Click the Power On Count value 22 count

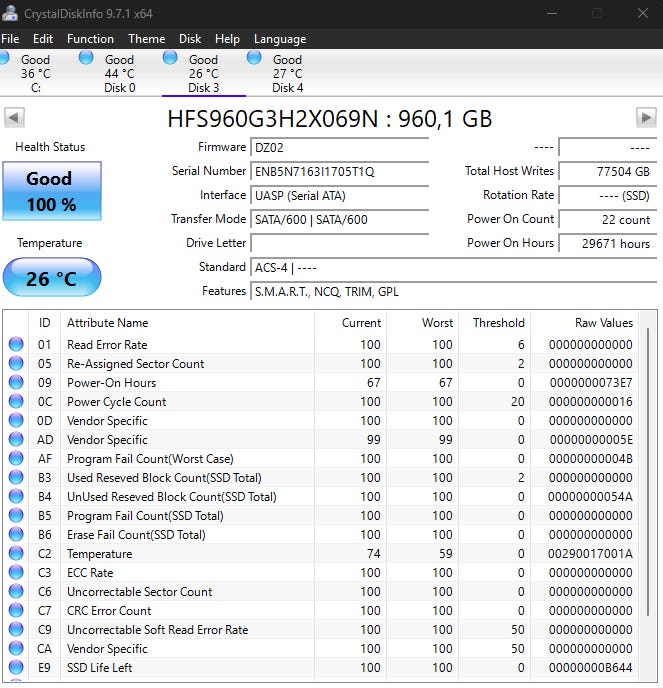click(x=608, y=219)
